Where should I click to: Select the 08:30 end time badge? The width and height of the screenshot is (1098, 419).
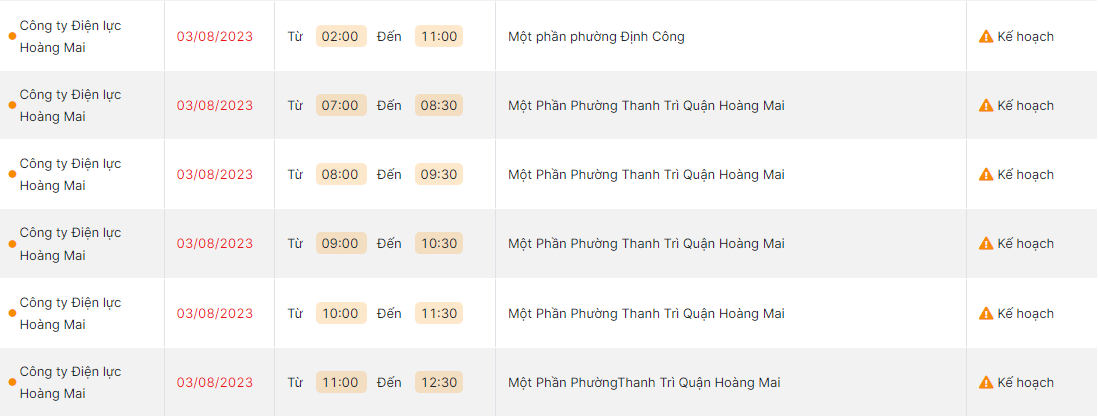point(439,106)
